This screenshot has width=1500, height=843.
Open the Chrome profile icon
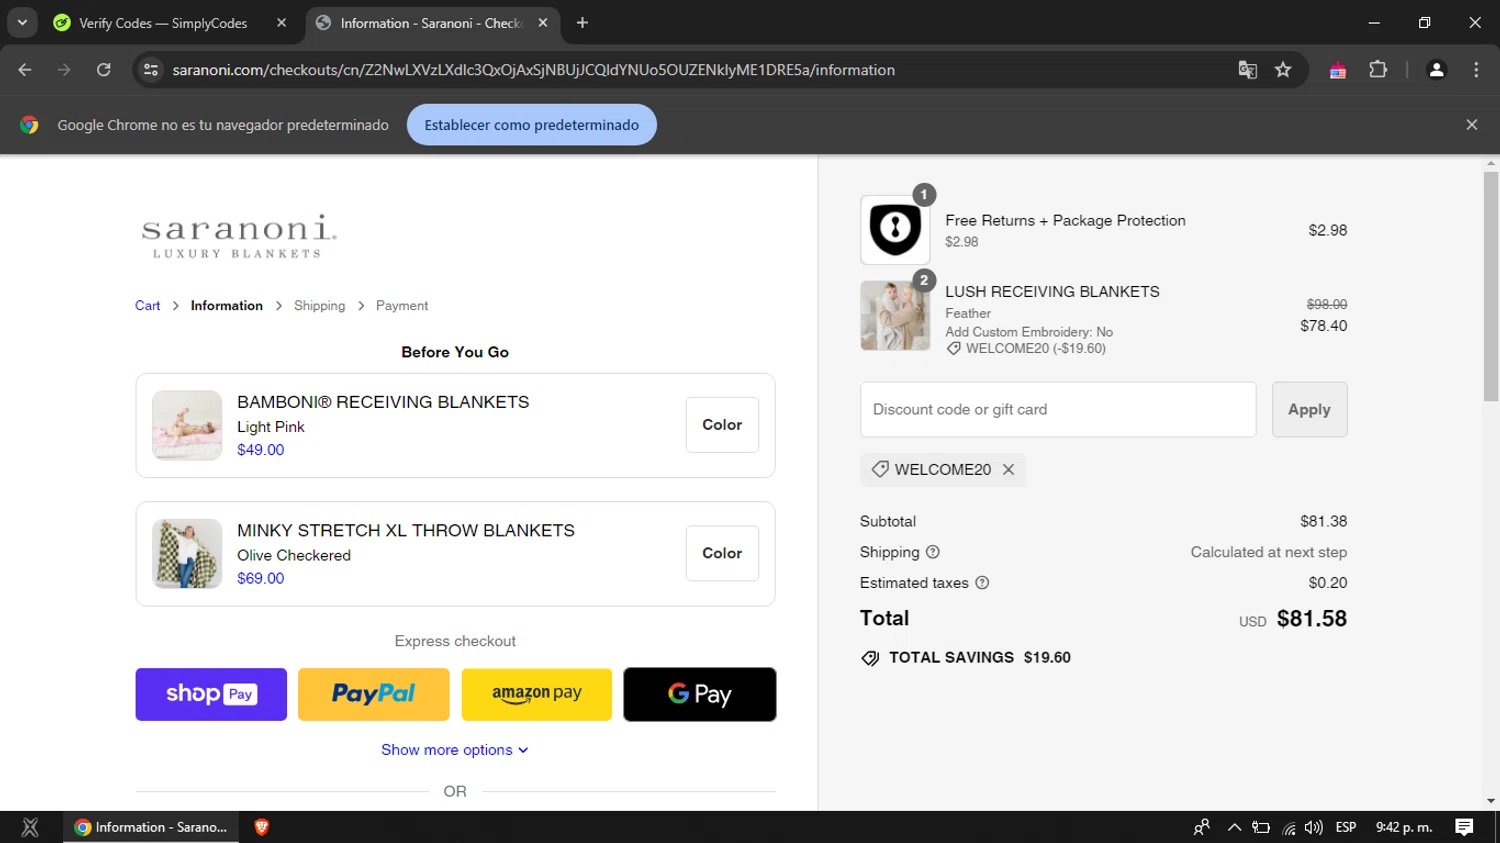(1436, 70)
